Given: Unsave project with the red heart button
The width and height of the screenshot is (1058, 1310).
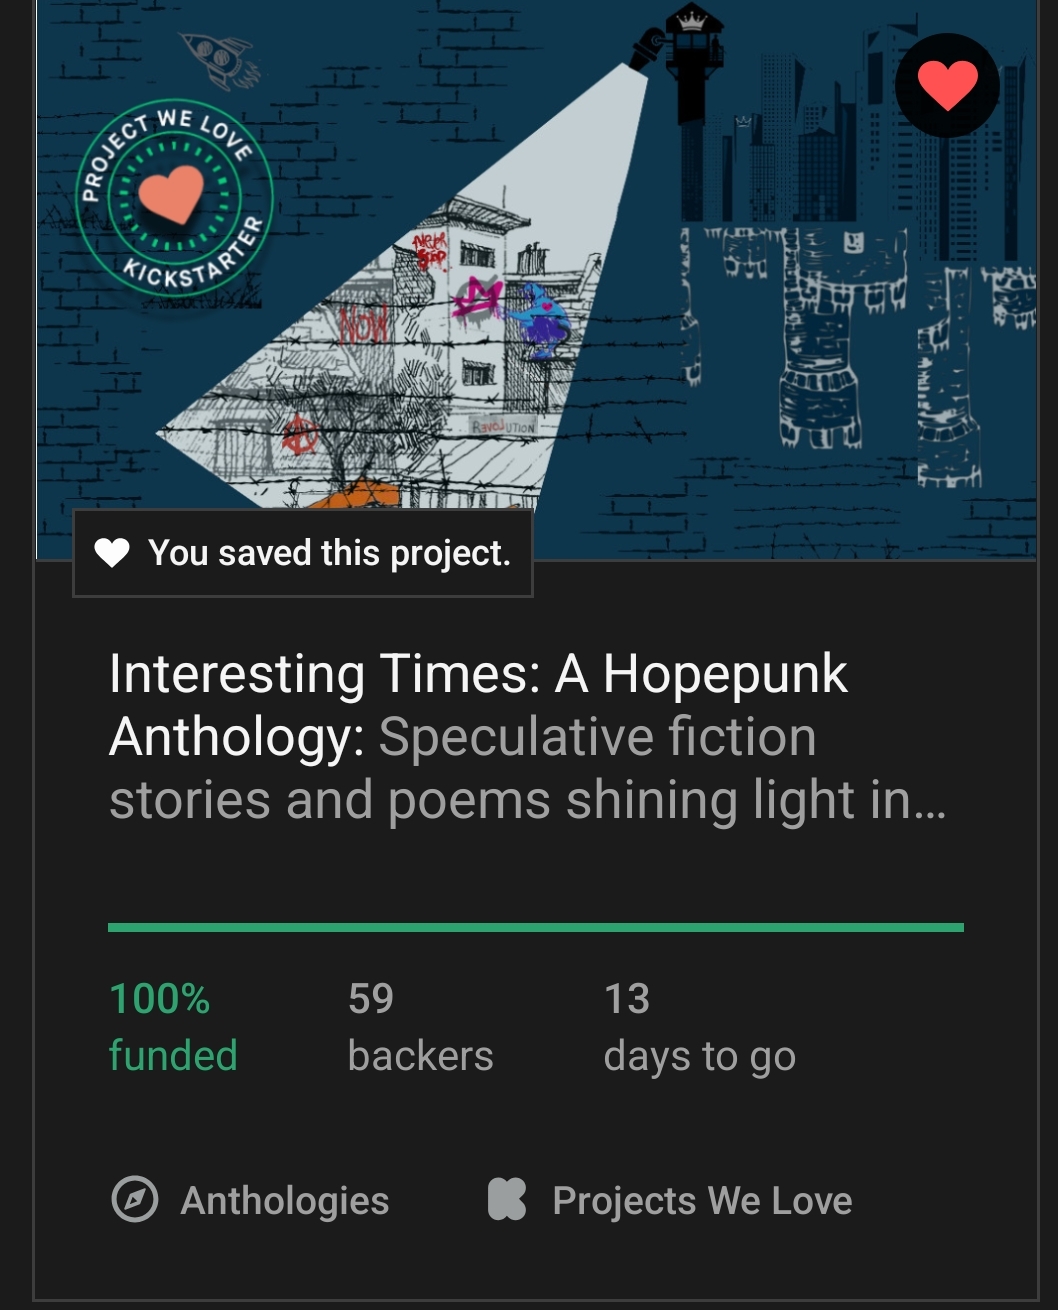Looking at the screenshot, I should [946, 86].
